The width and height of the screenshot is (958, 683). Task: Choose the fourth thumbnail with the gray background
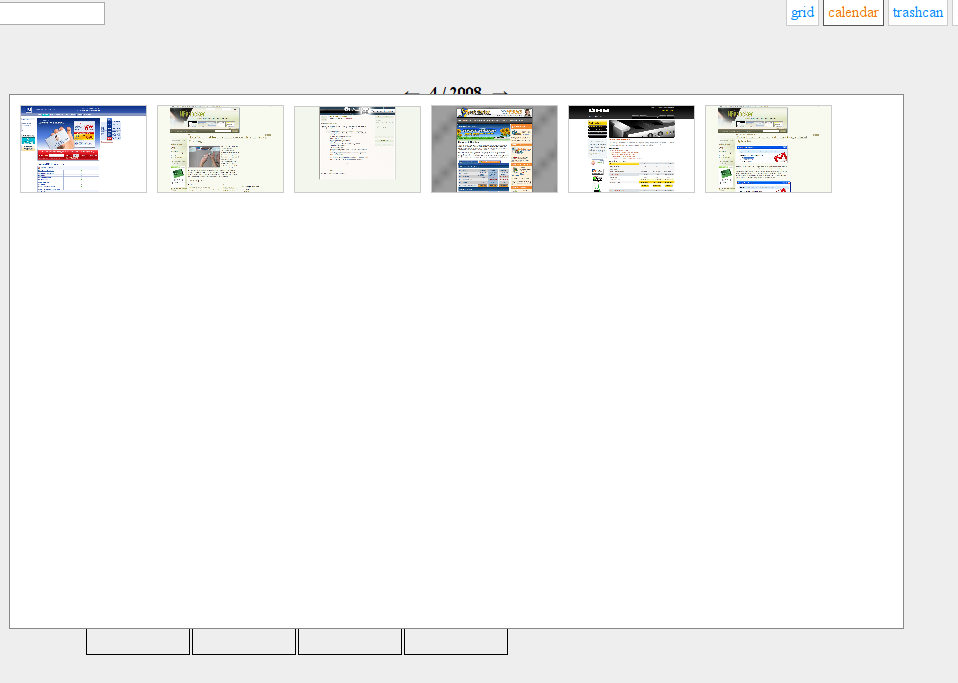click(494, 149)
